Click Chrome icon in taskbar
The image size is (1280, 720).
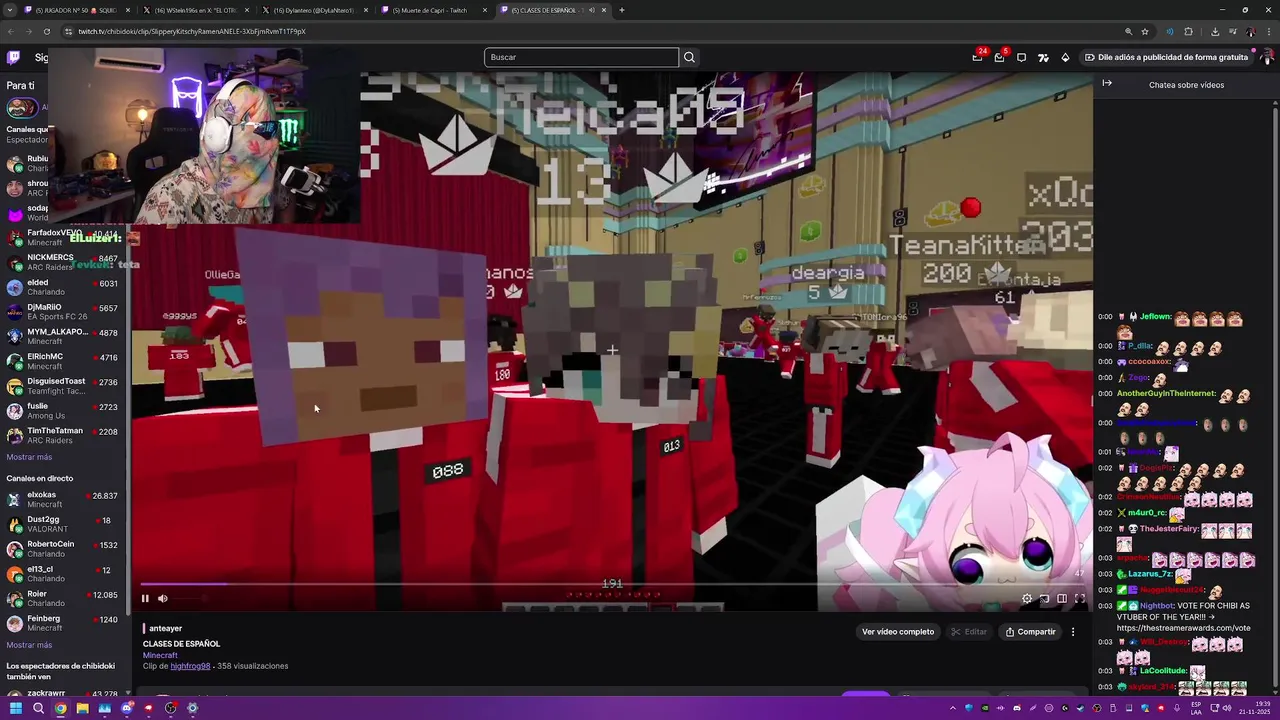[x=60, y=708]
